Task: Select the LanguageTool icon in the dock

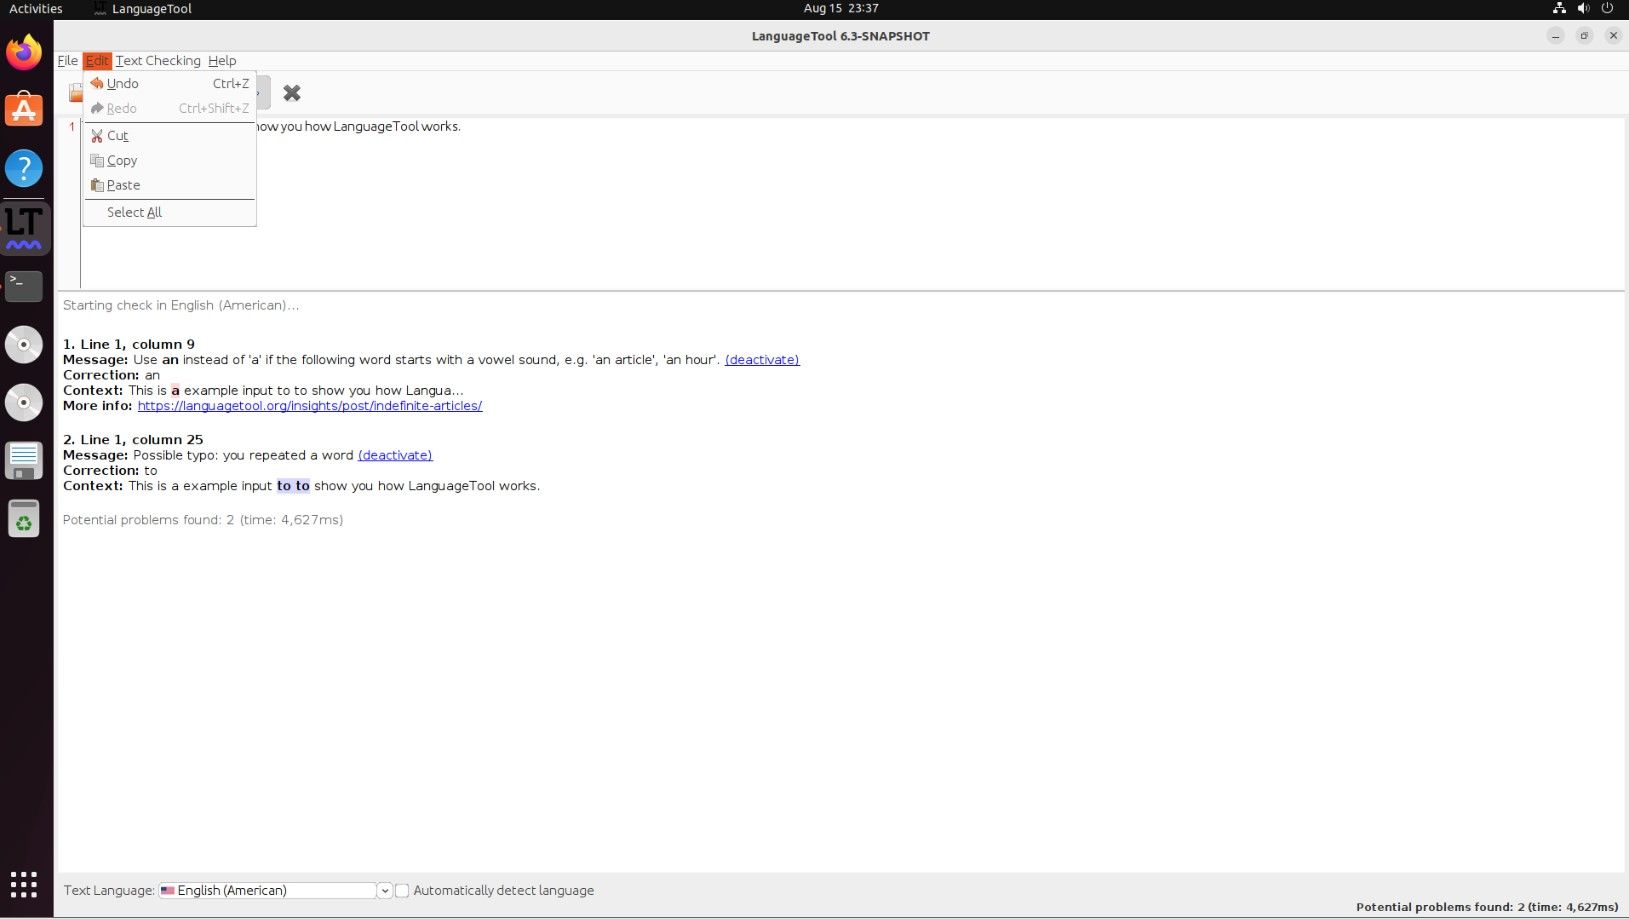Action: 24,227
